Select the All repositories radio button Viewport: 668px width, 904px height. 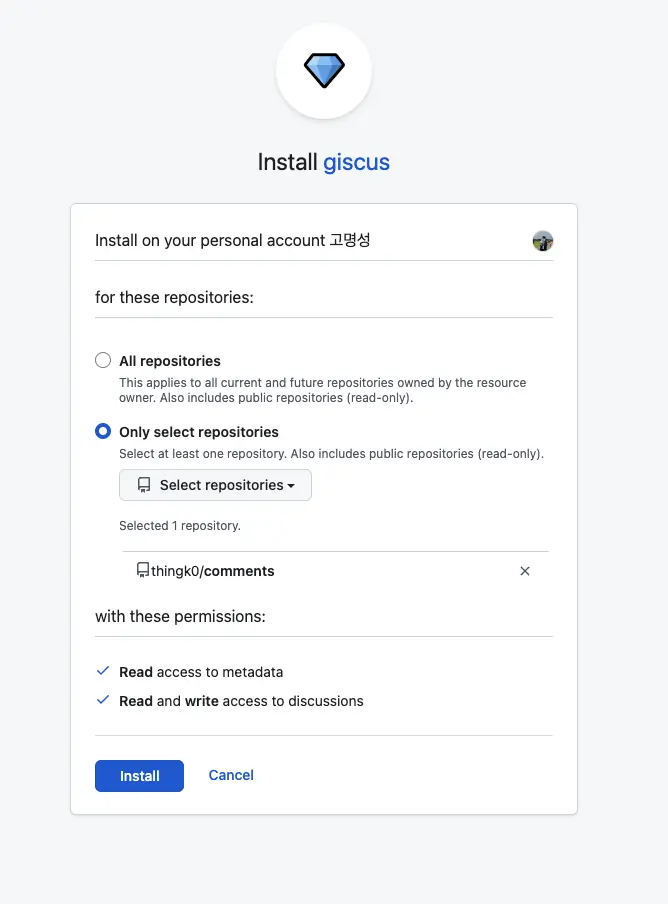103,361
